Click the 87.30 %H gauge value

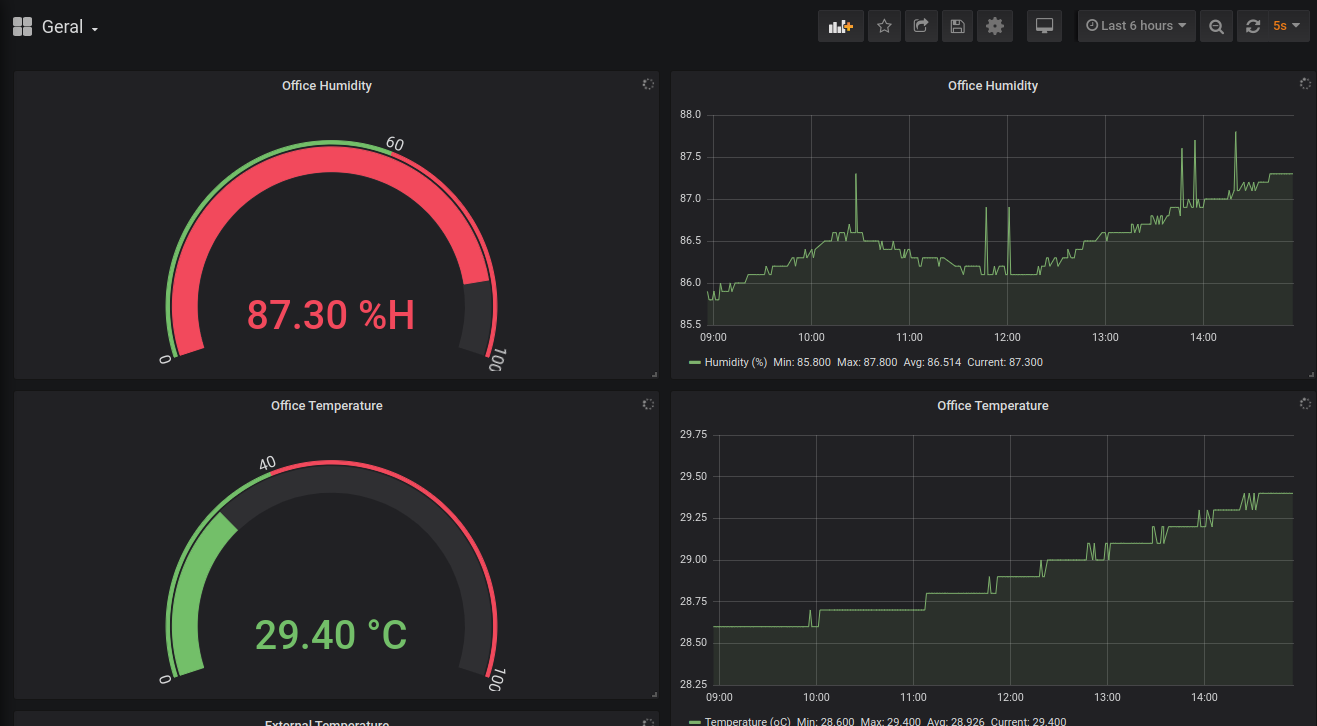[x=331, y=315]
